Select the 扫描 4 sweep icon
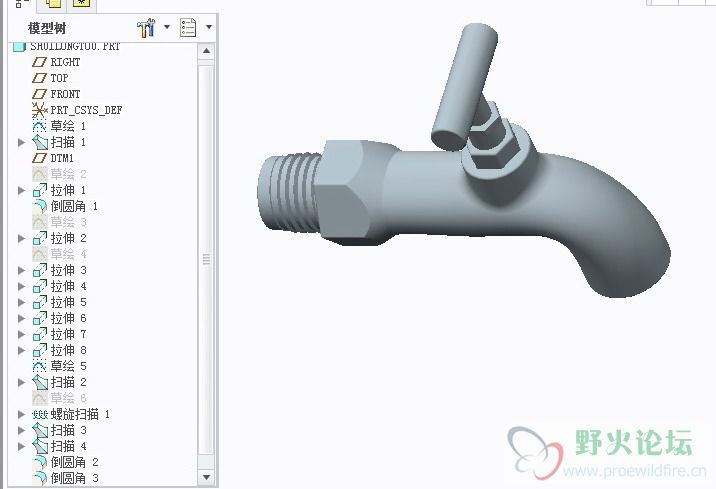This screenshot has height=489, width=716. pyautogui.click(x=40, y=446)
